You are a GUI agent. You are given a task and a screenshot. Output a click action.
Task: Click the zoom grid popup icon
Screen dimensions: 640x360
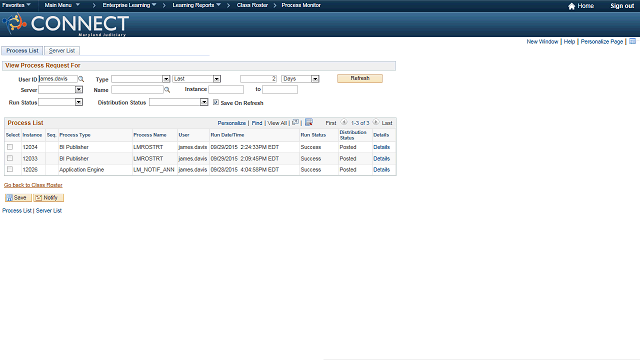point(296,122)
